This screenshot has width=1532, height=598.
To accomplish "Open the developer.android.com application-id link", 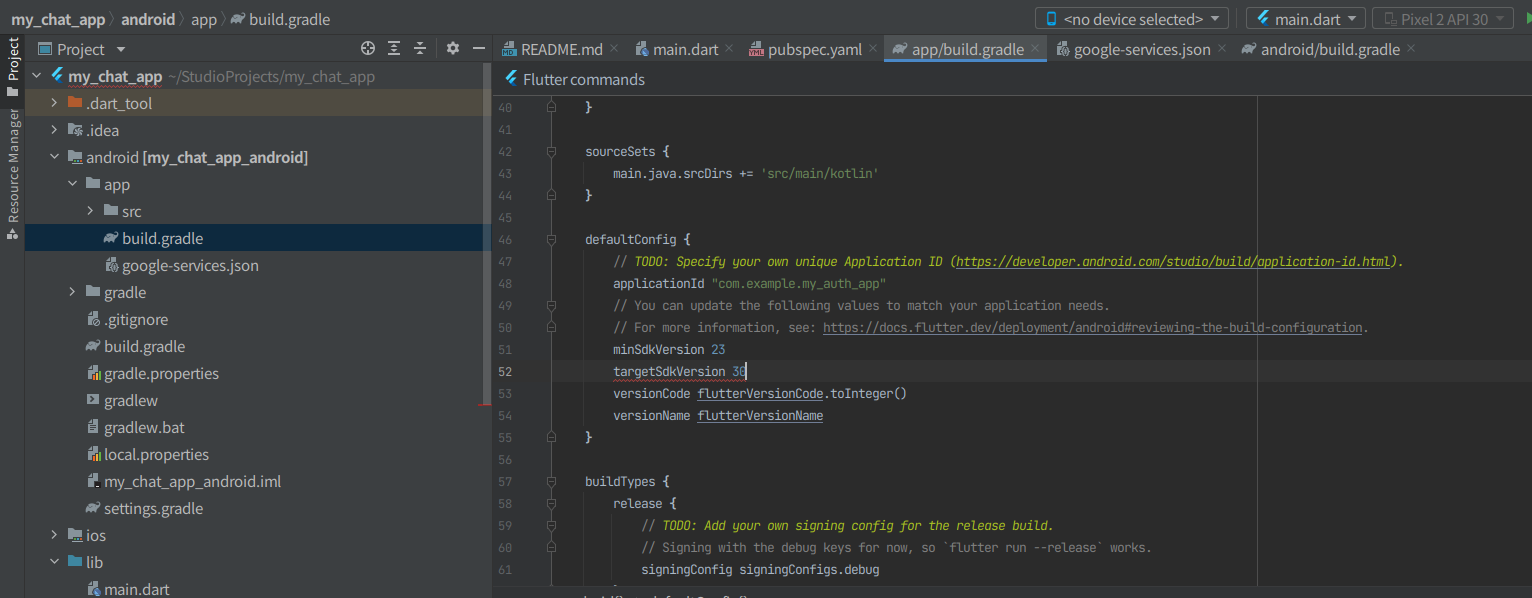I will (1175, 262).
